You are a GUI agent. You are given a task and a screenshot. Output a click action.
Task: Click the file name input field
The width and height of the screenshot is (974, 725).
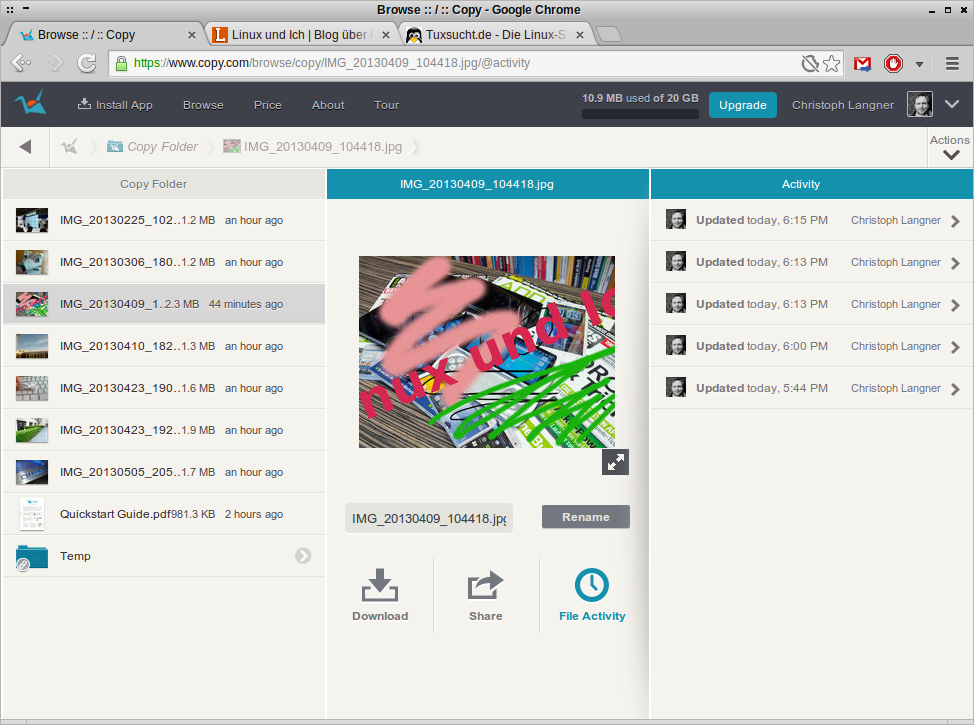[429, 518]
